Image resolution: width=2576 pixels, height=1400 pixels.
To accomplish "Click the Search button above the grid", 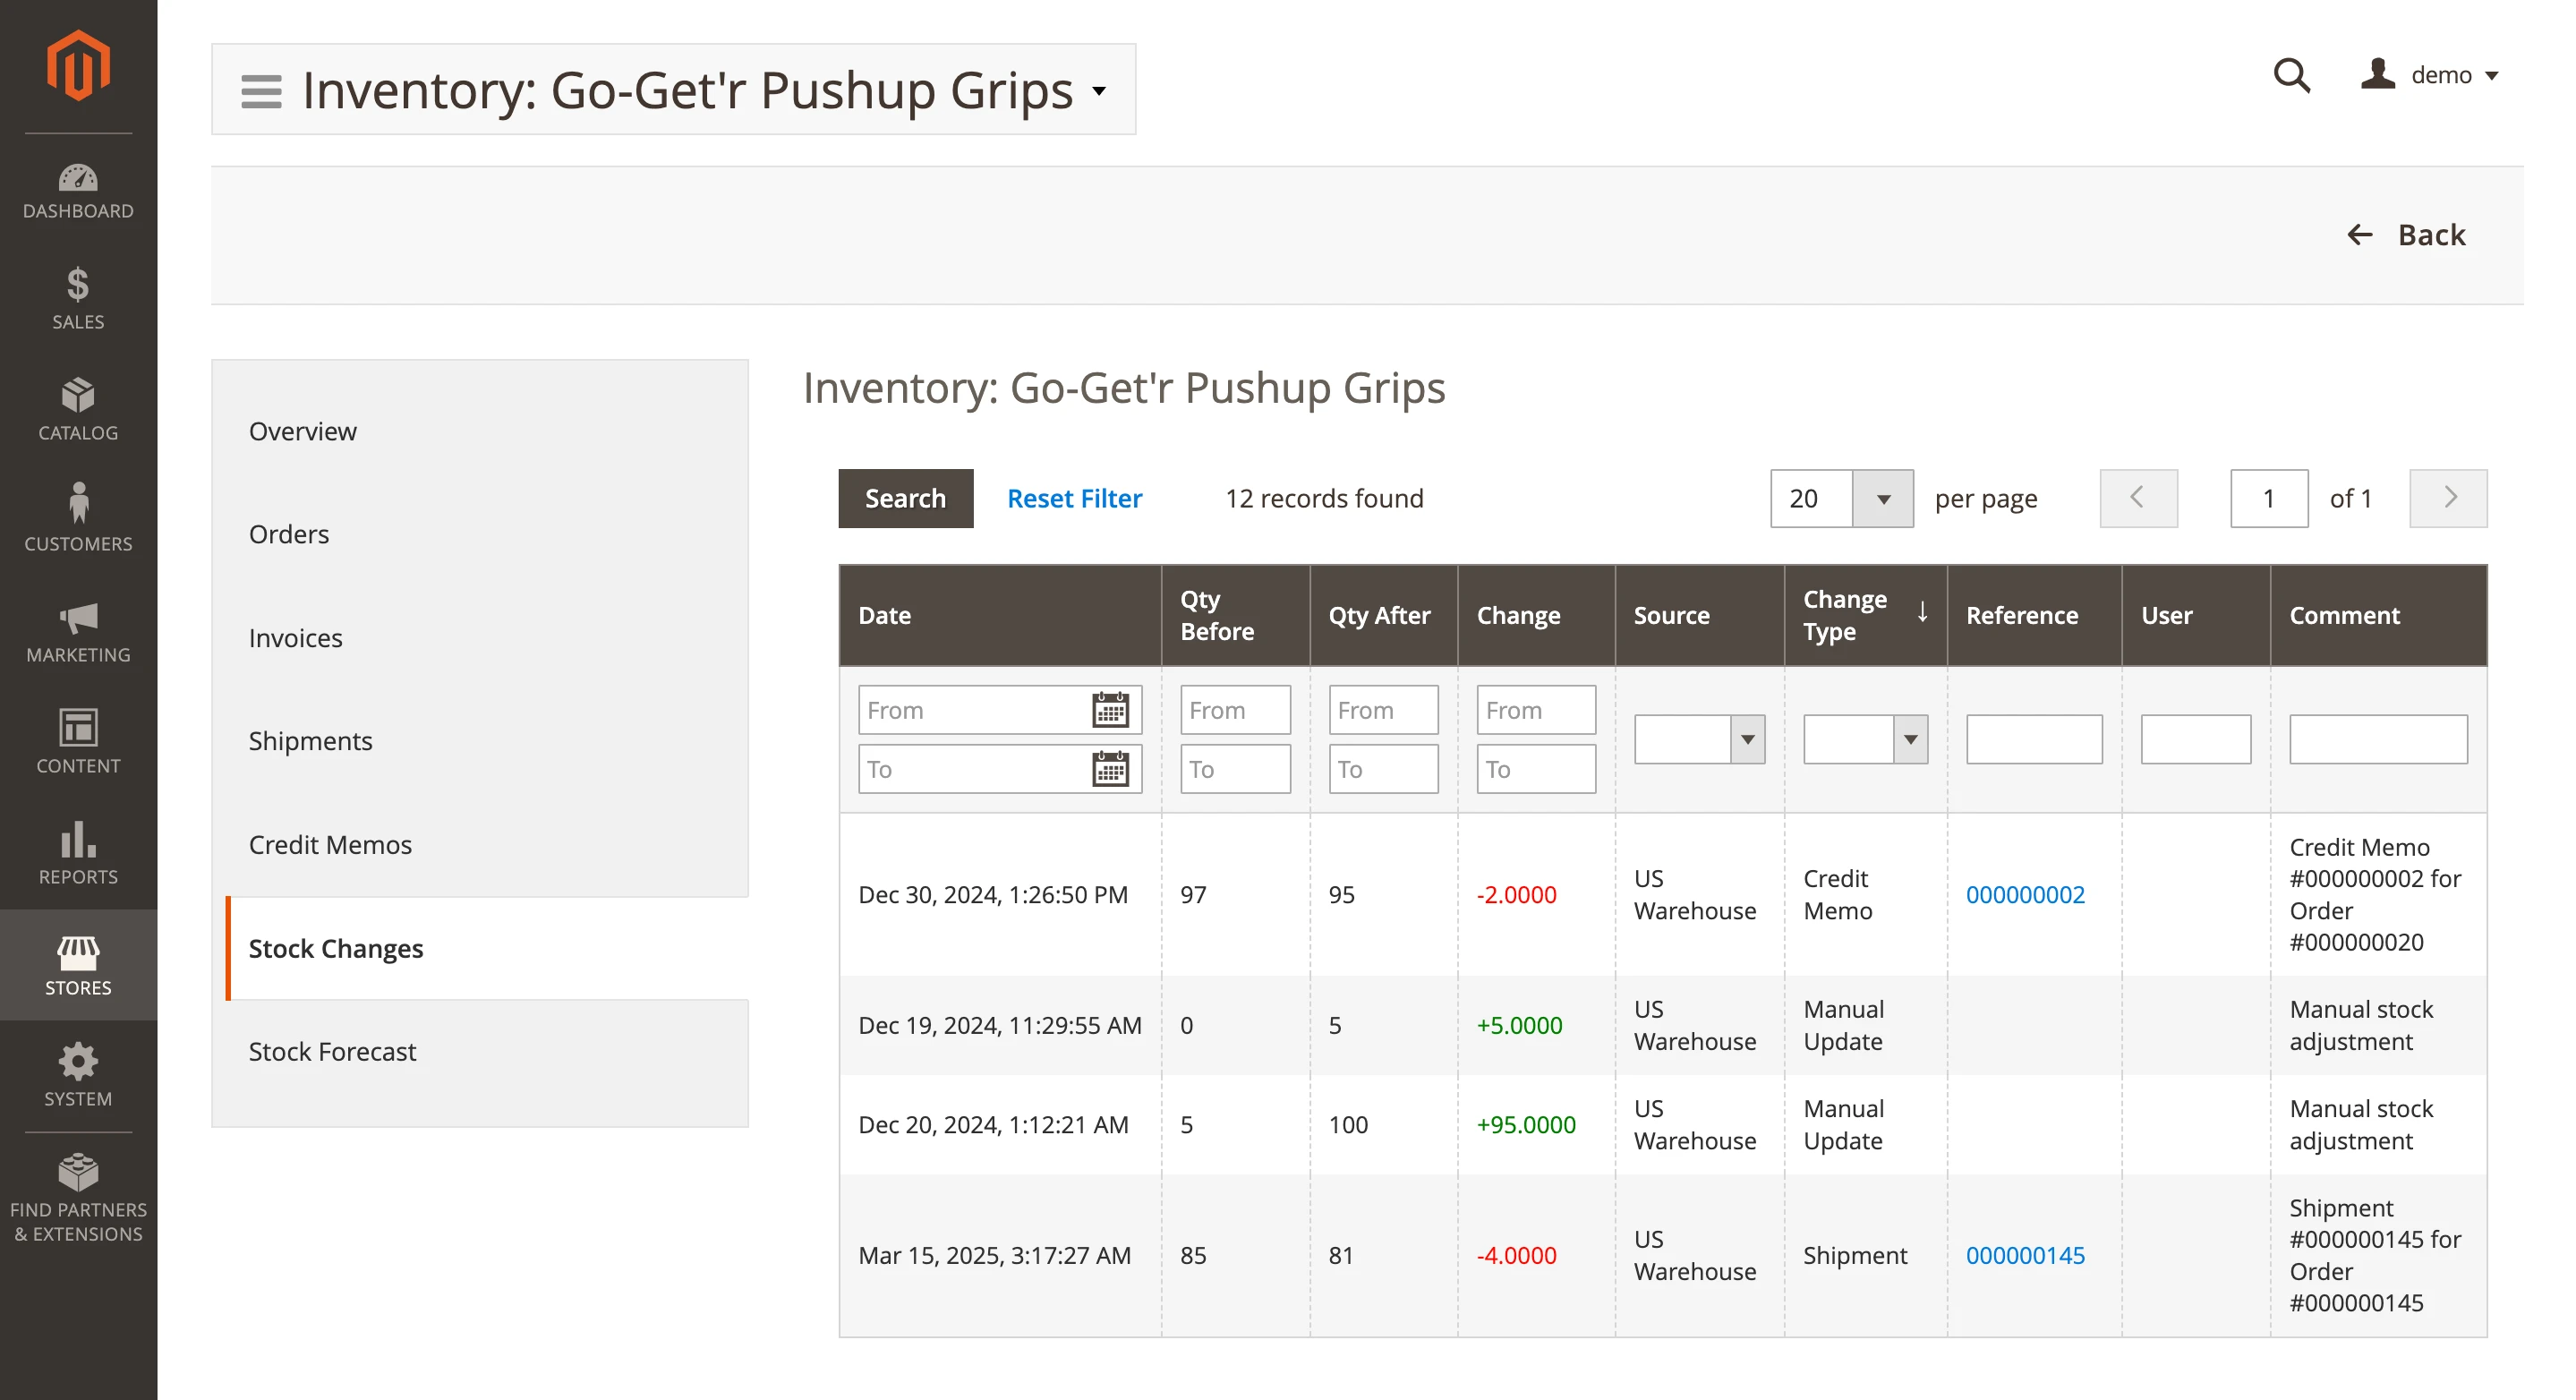I will coord(905,498).
